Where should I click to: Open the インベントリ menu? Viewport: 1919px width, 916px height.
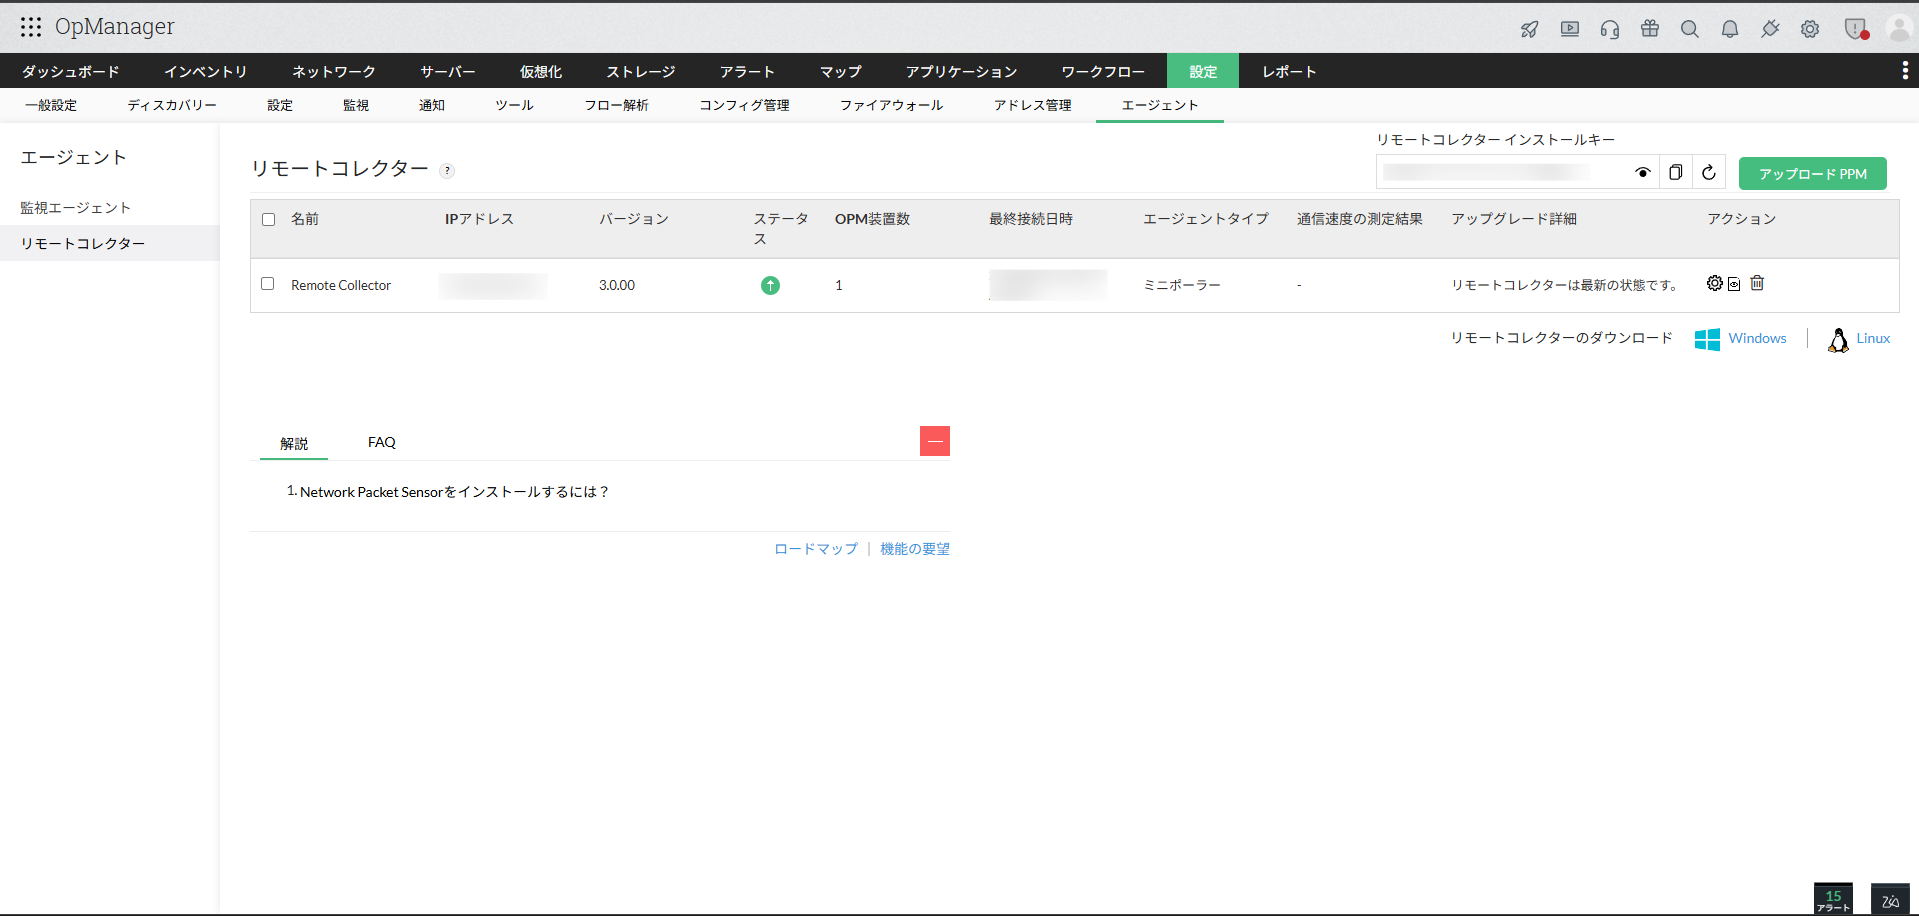205,71
